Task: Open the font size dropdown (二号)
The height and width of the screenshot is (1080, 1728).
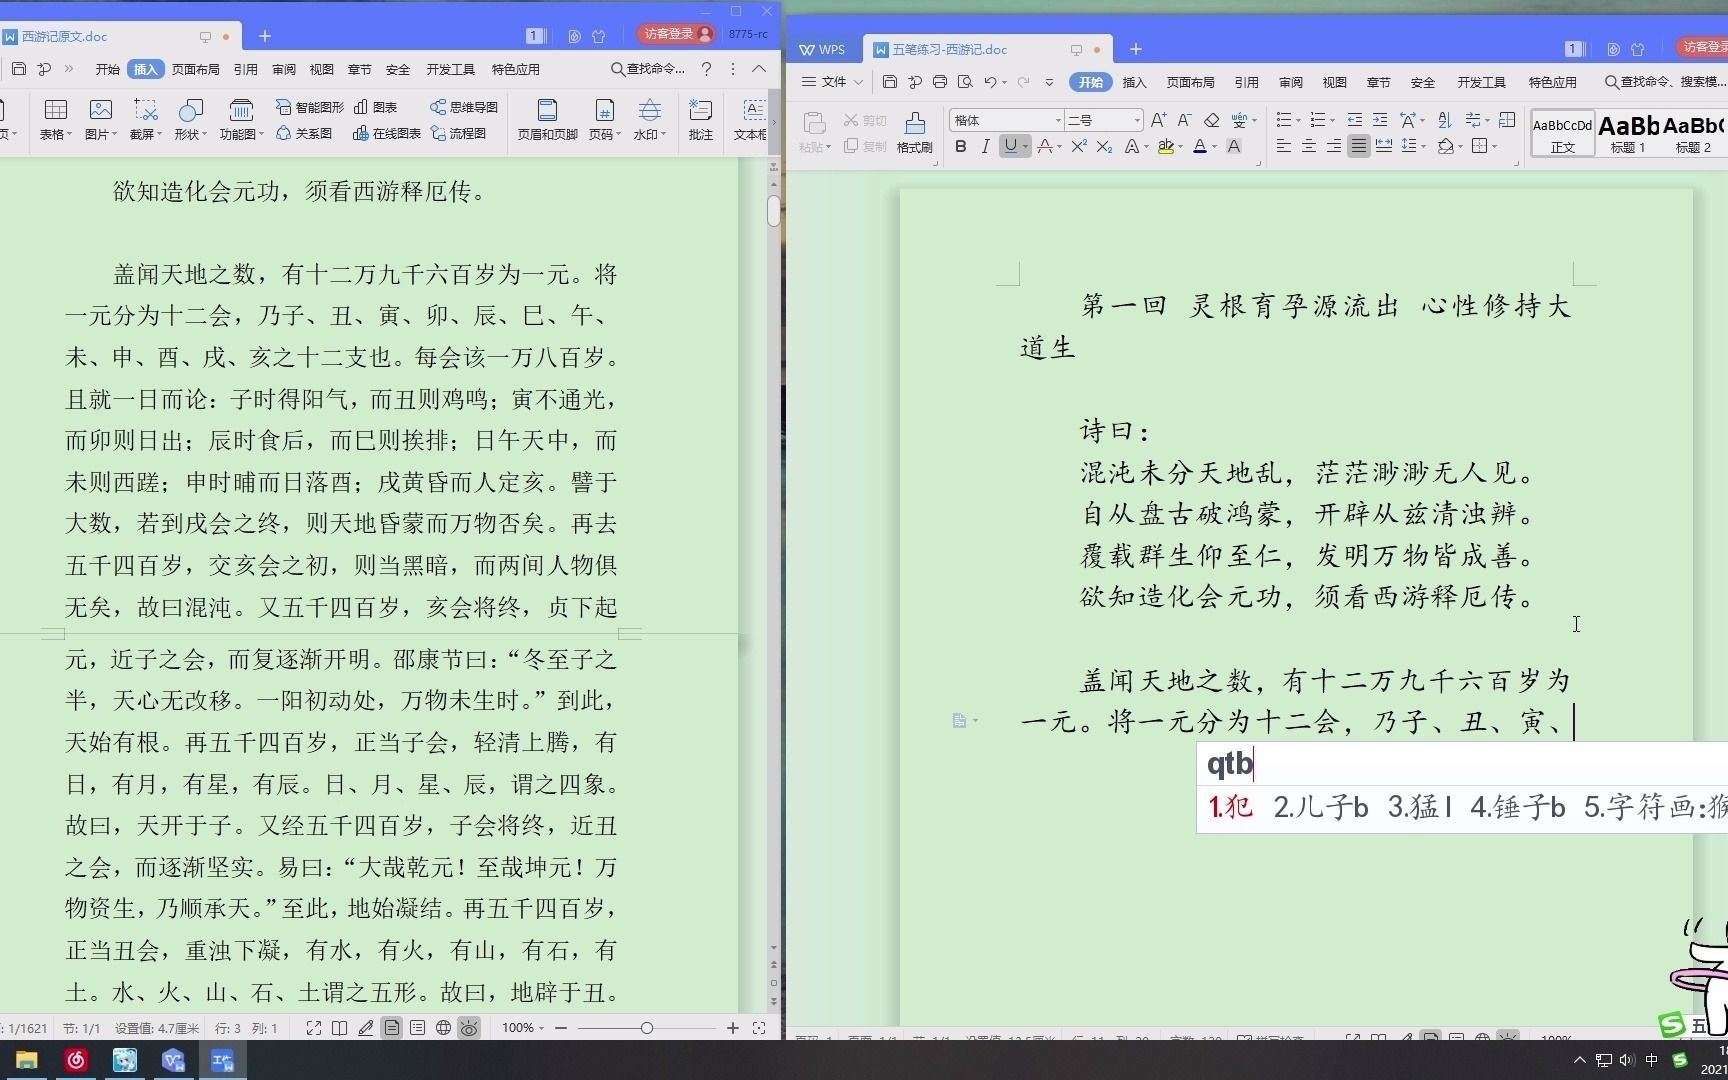Action: 1137,120
